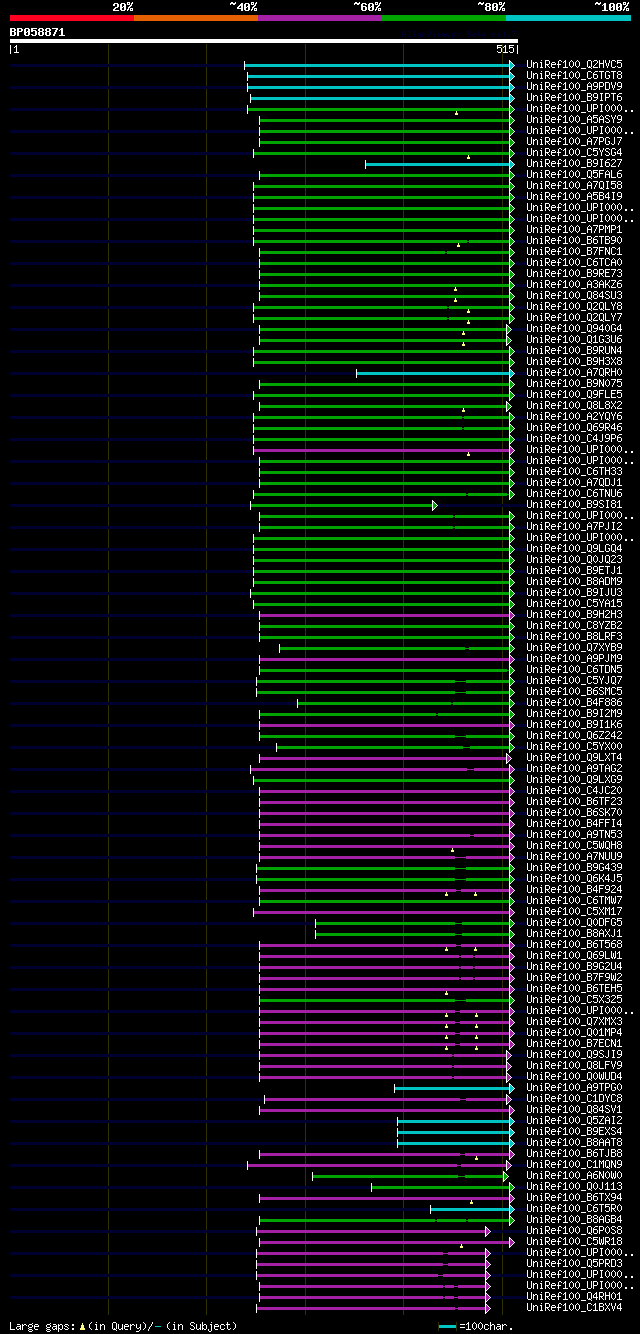This screenshot has height=1334, width=640.
Task: Select the UniRef100_Q9LGQ4 label
Action: pos(574,548)
